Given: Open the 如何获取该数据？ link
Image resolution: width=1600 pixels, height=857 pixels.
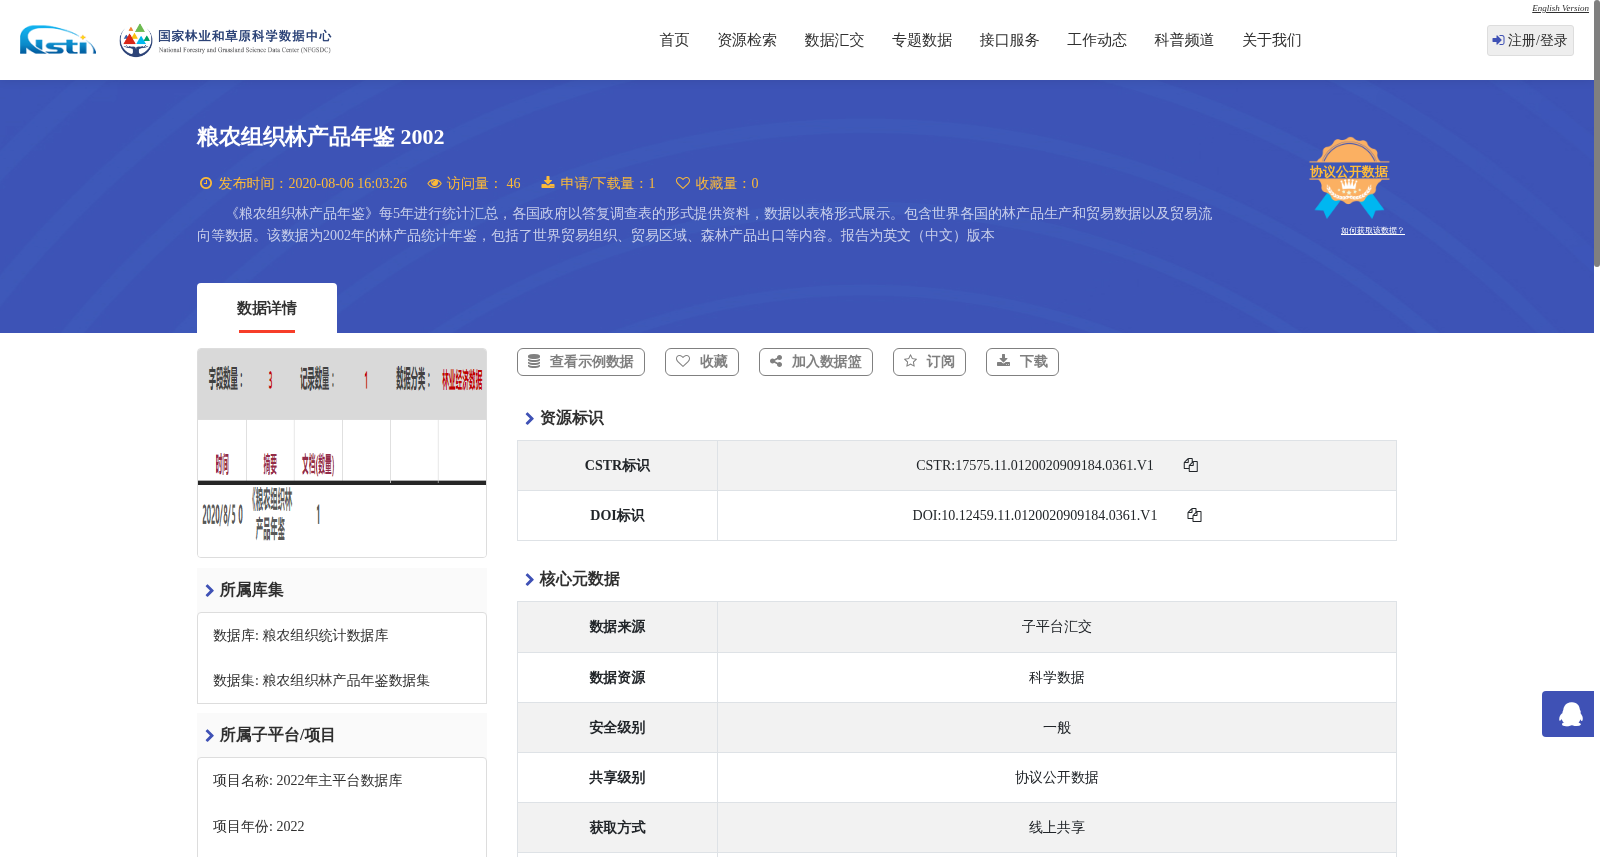Looking at the screenshot, I should pyautogui.click(x=1372, y=231).
